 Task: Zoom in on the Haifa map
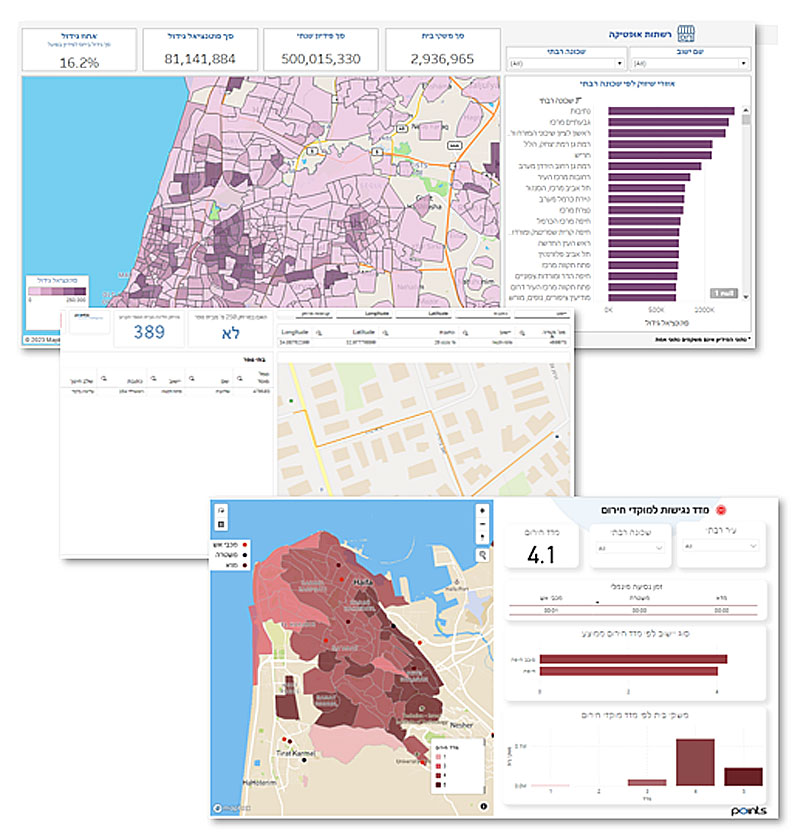(483, 508)
